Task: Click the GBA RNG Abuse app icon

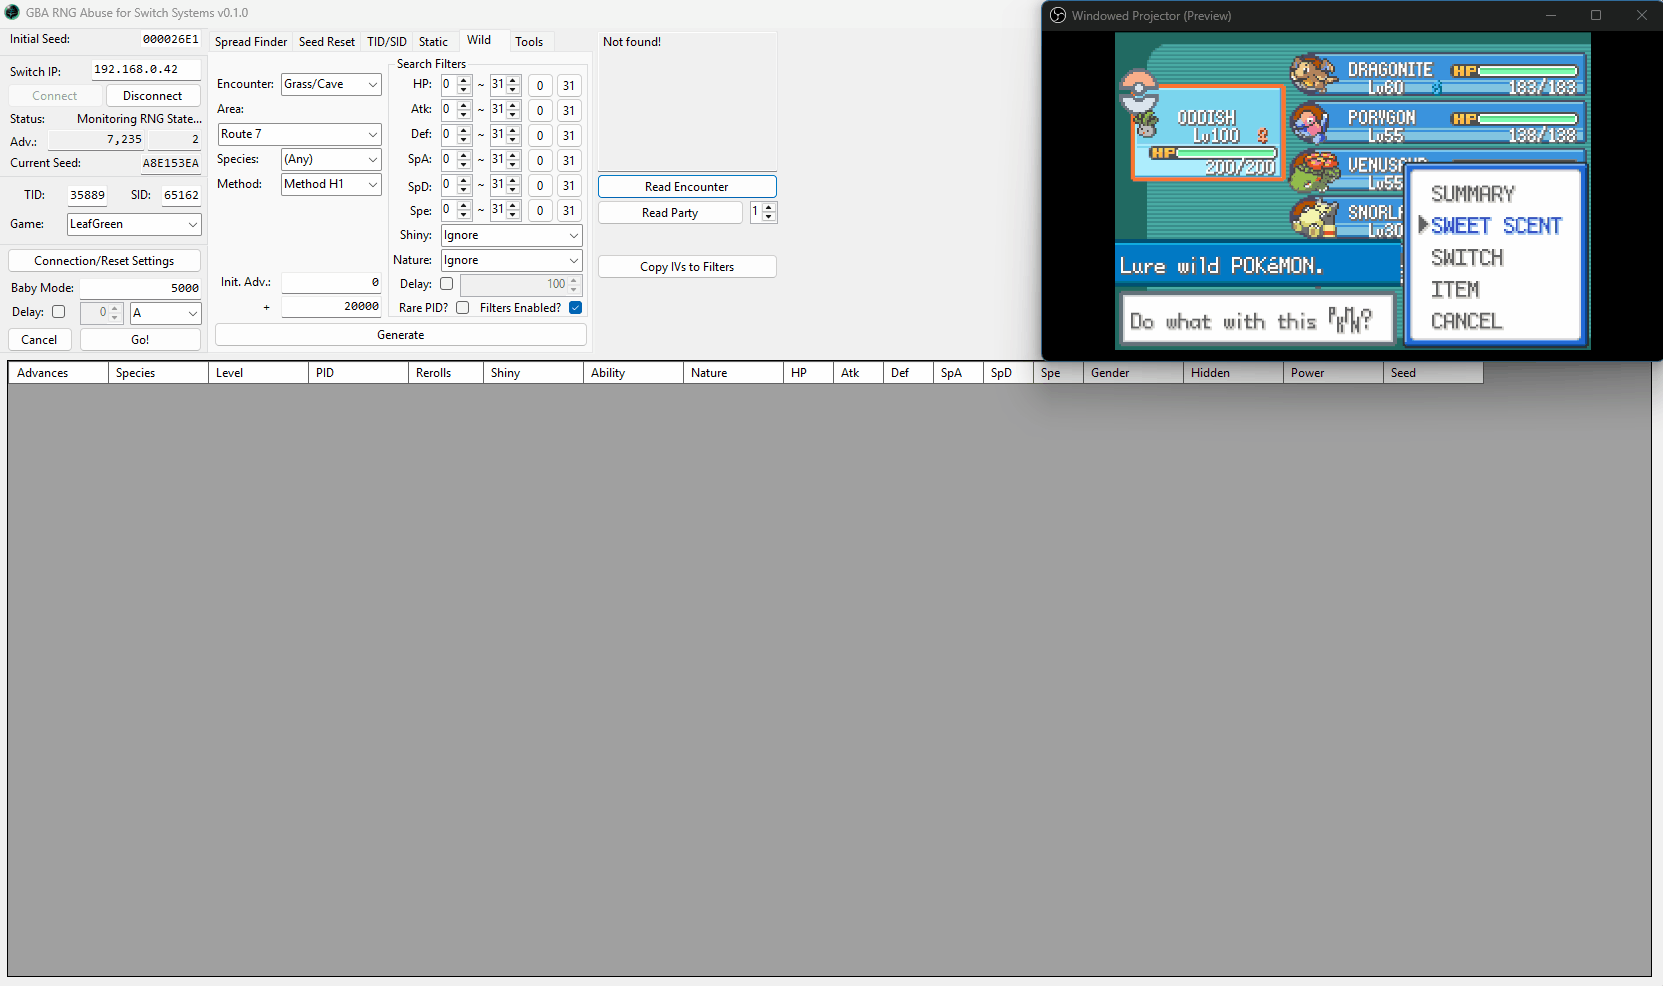Action: pyautogui.click(x=12, y=12)
